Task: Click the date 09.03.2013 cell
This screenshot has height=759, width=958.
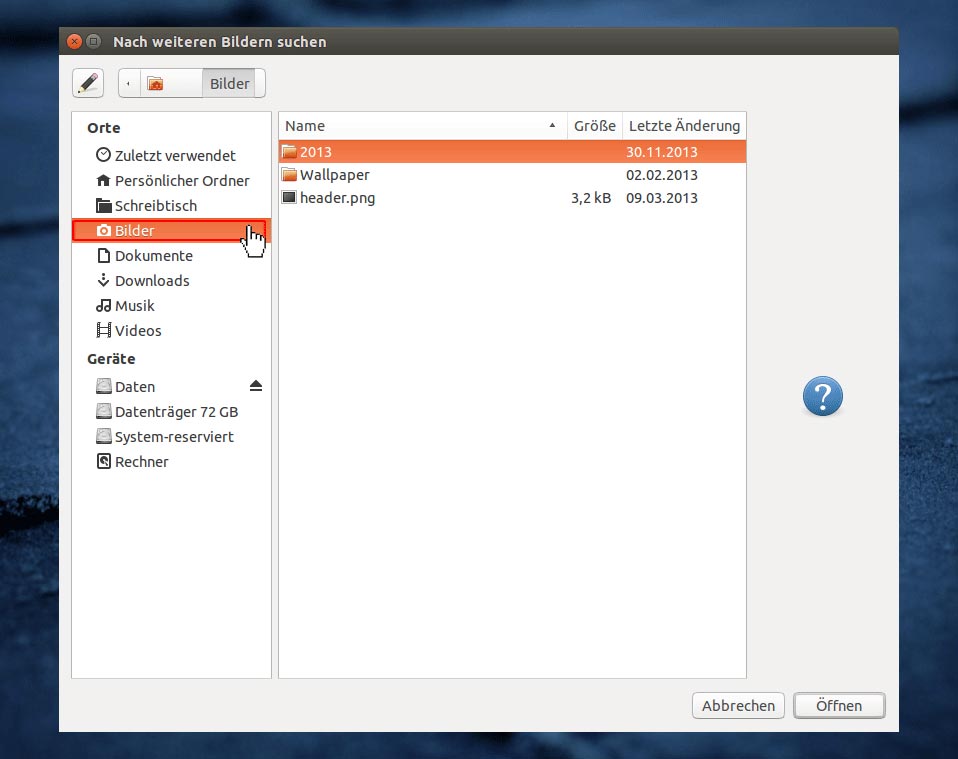Action: pyautogui.click(x=662, y=198)
